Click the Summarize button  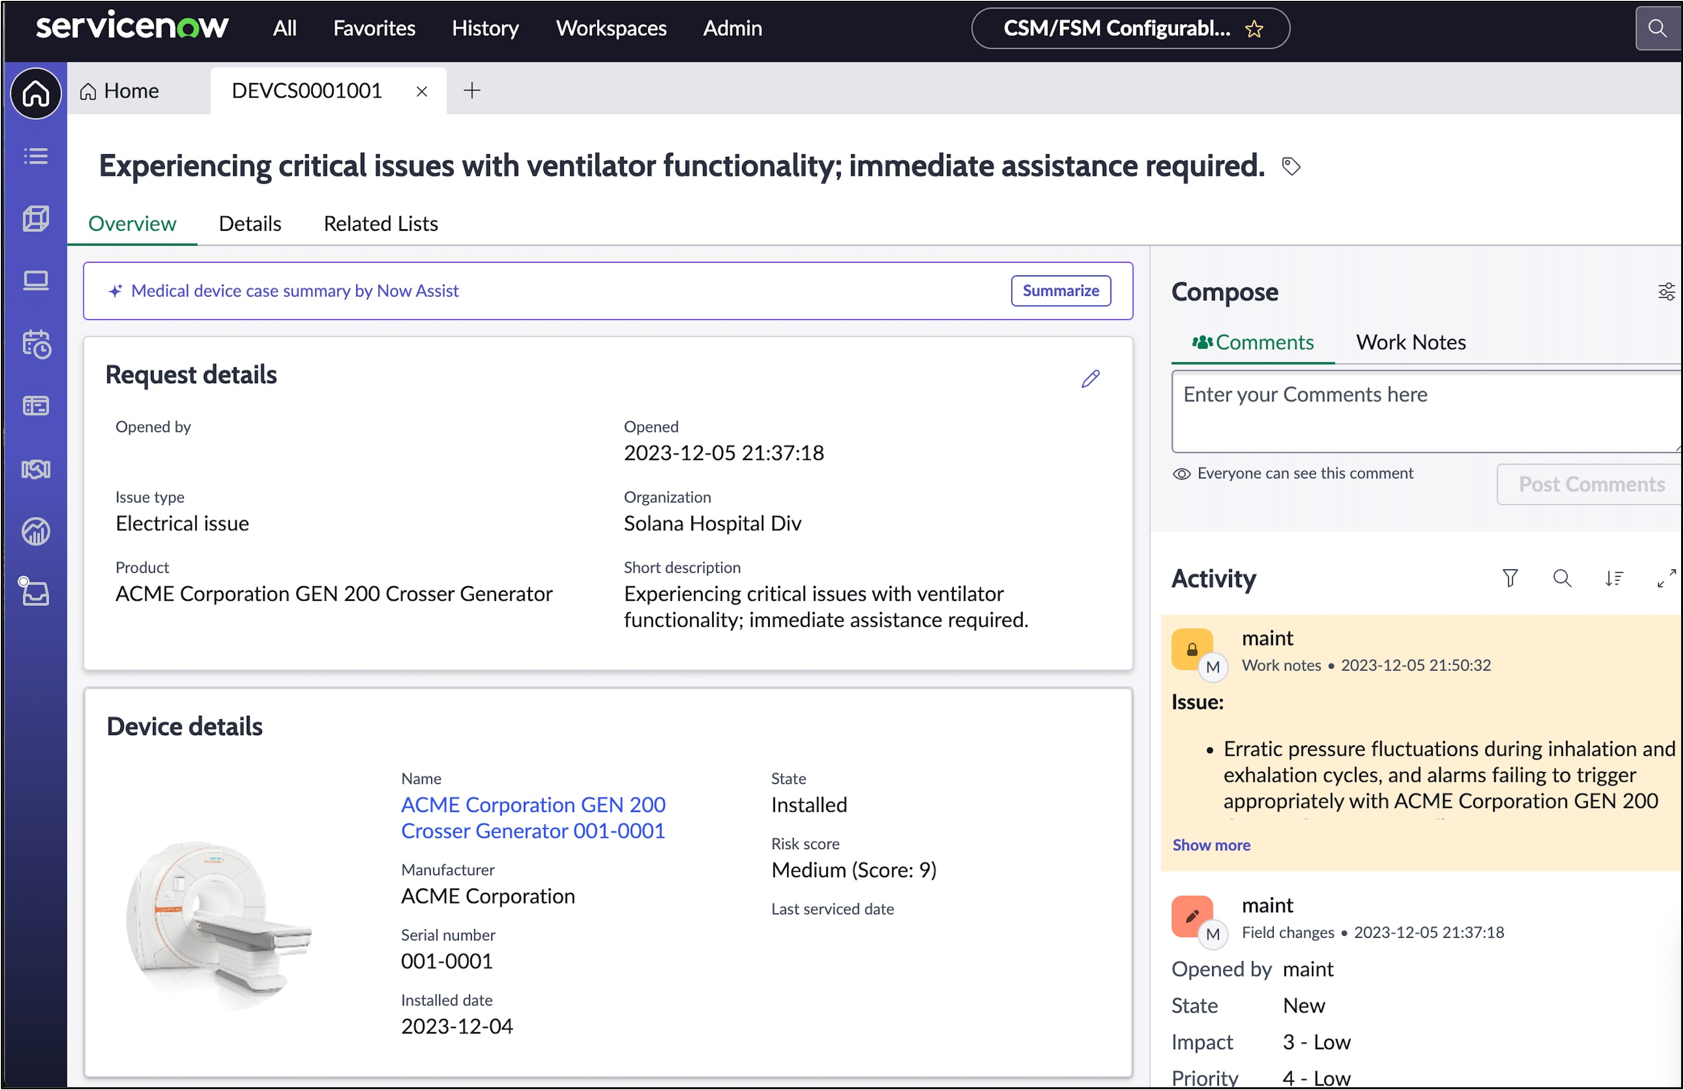(1061, 291)
